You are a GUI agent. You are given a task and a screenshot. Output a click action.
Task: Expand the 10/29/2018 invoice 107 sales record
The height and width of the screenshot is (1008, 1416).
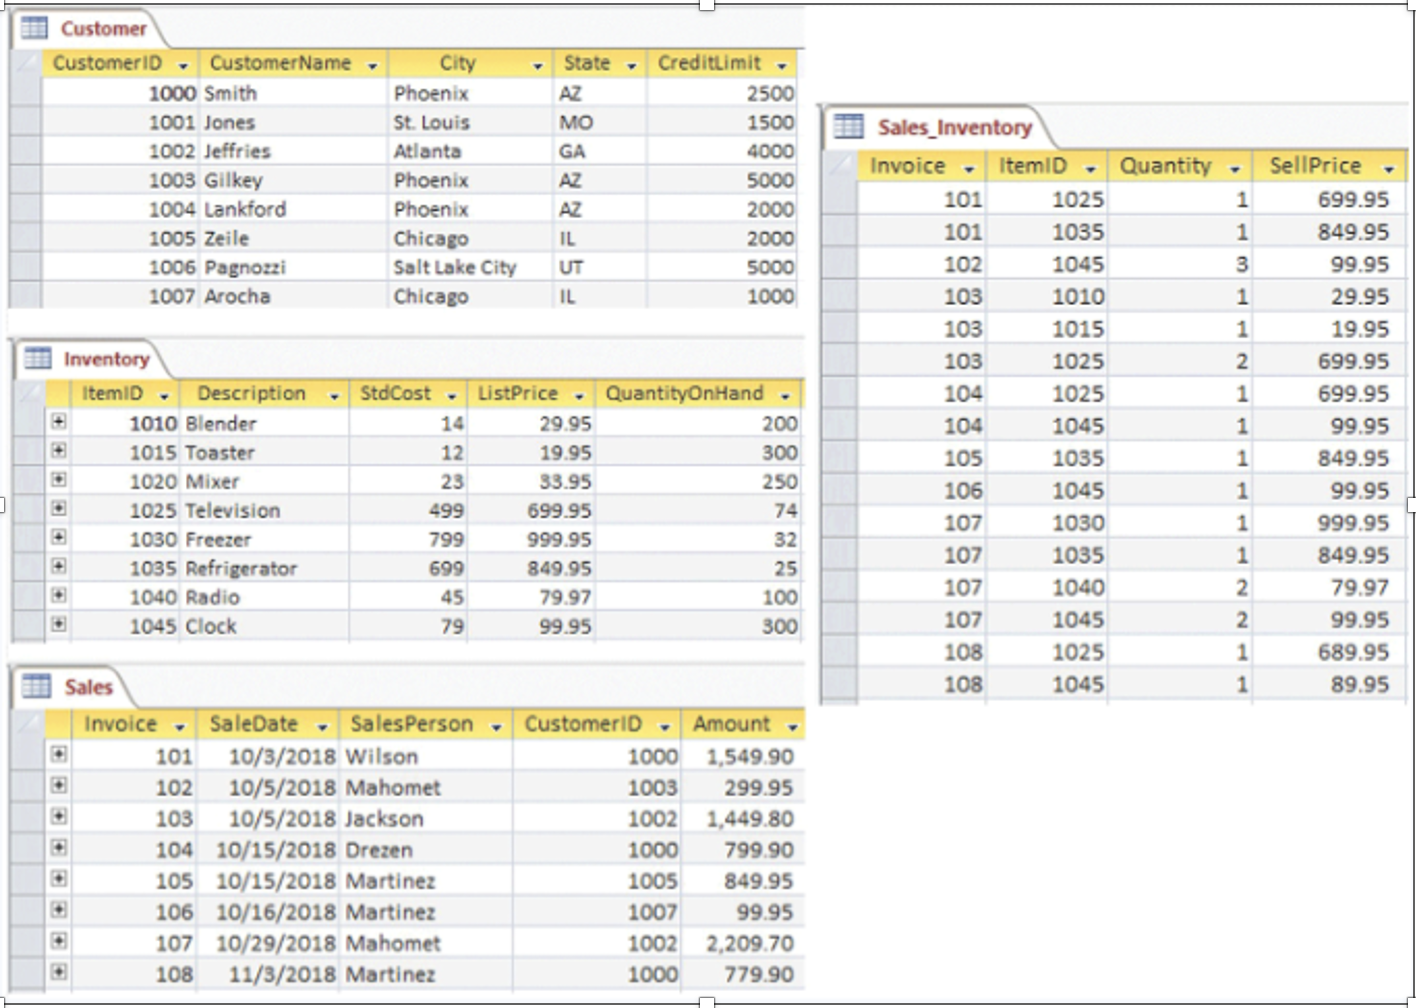(59, 940)
